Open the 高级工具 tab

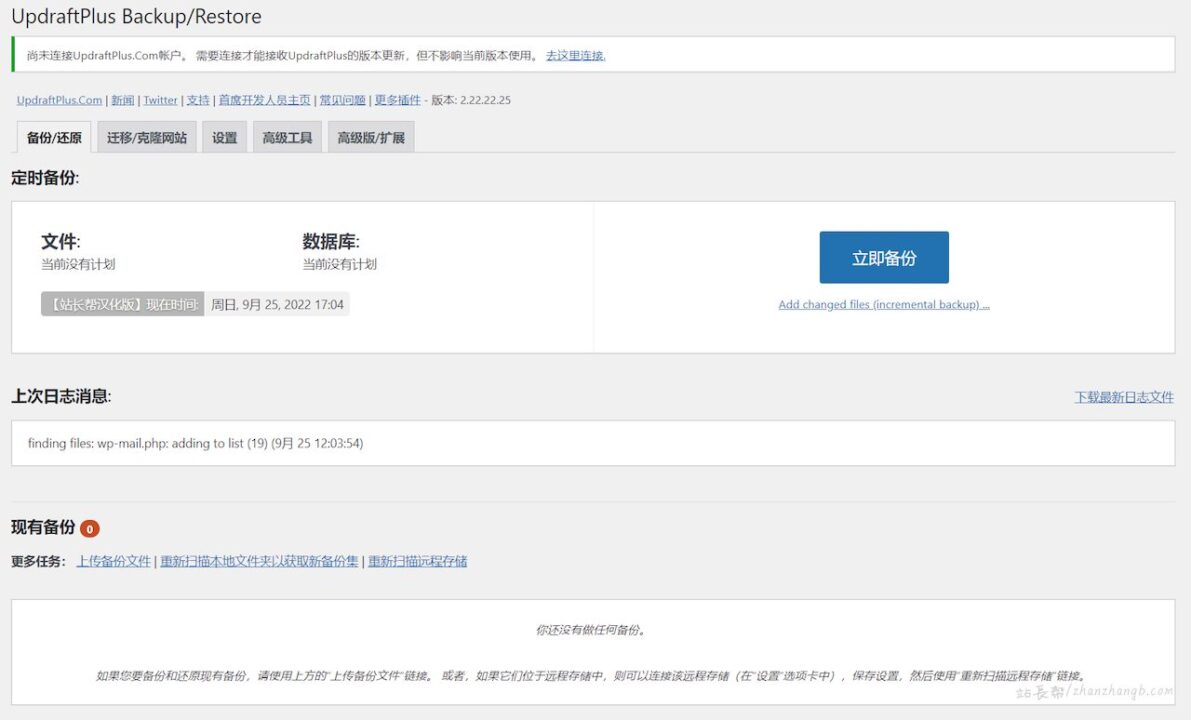click(x=287, y=136)
